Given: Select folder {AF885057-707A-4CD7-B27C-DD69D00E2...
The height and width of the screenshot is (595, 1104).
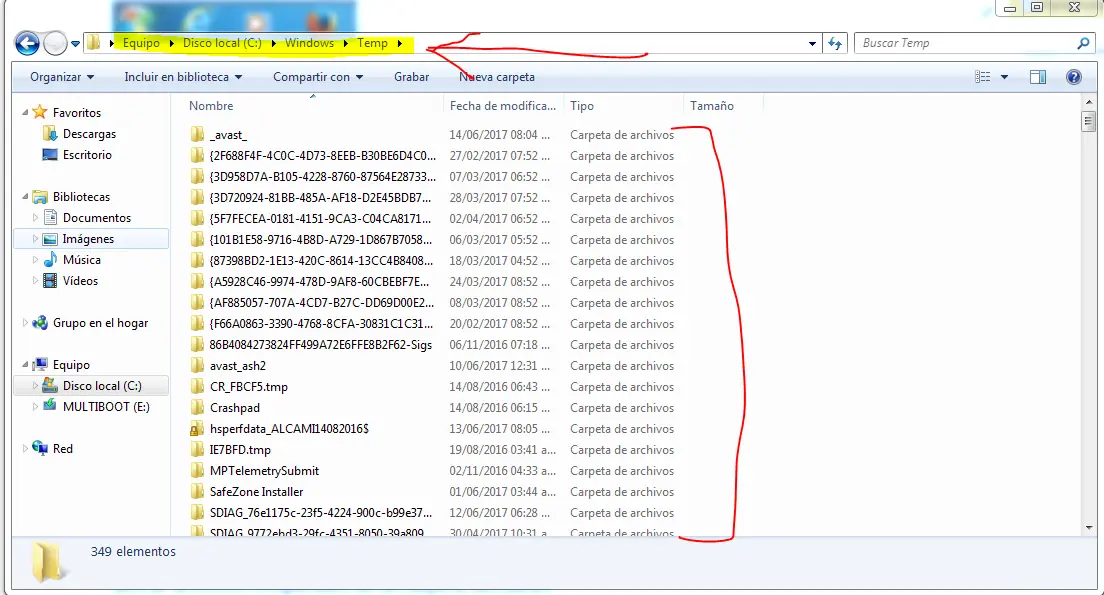Looking at the screenshot, I should click(x=322, y=303).
